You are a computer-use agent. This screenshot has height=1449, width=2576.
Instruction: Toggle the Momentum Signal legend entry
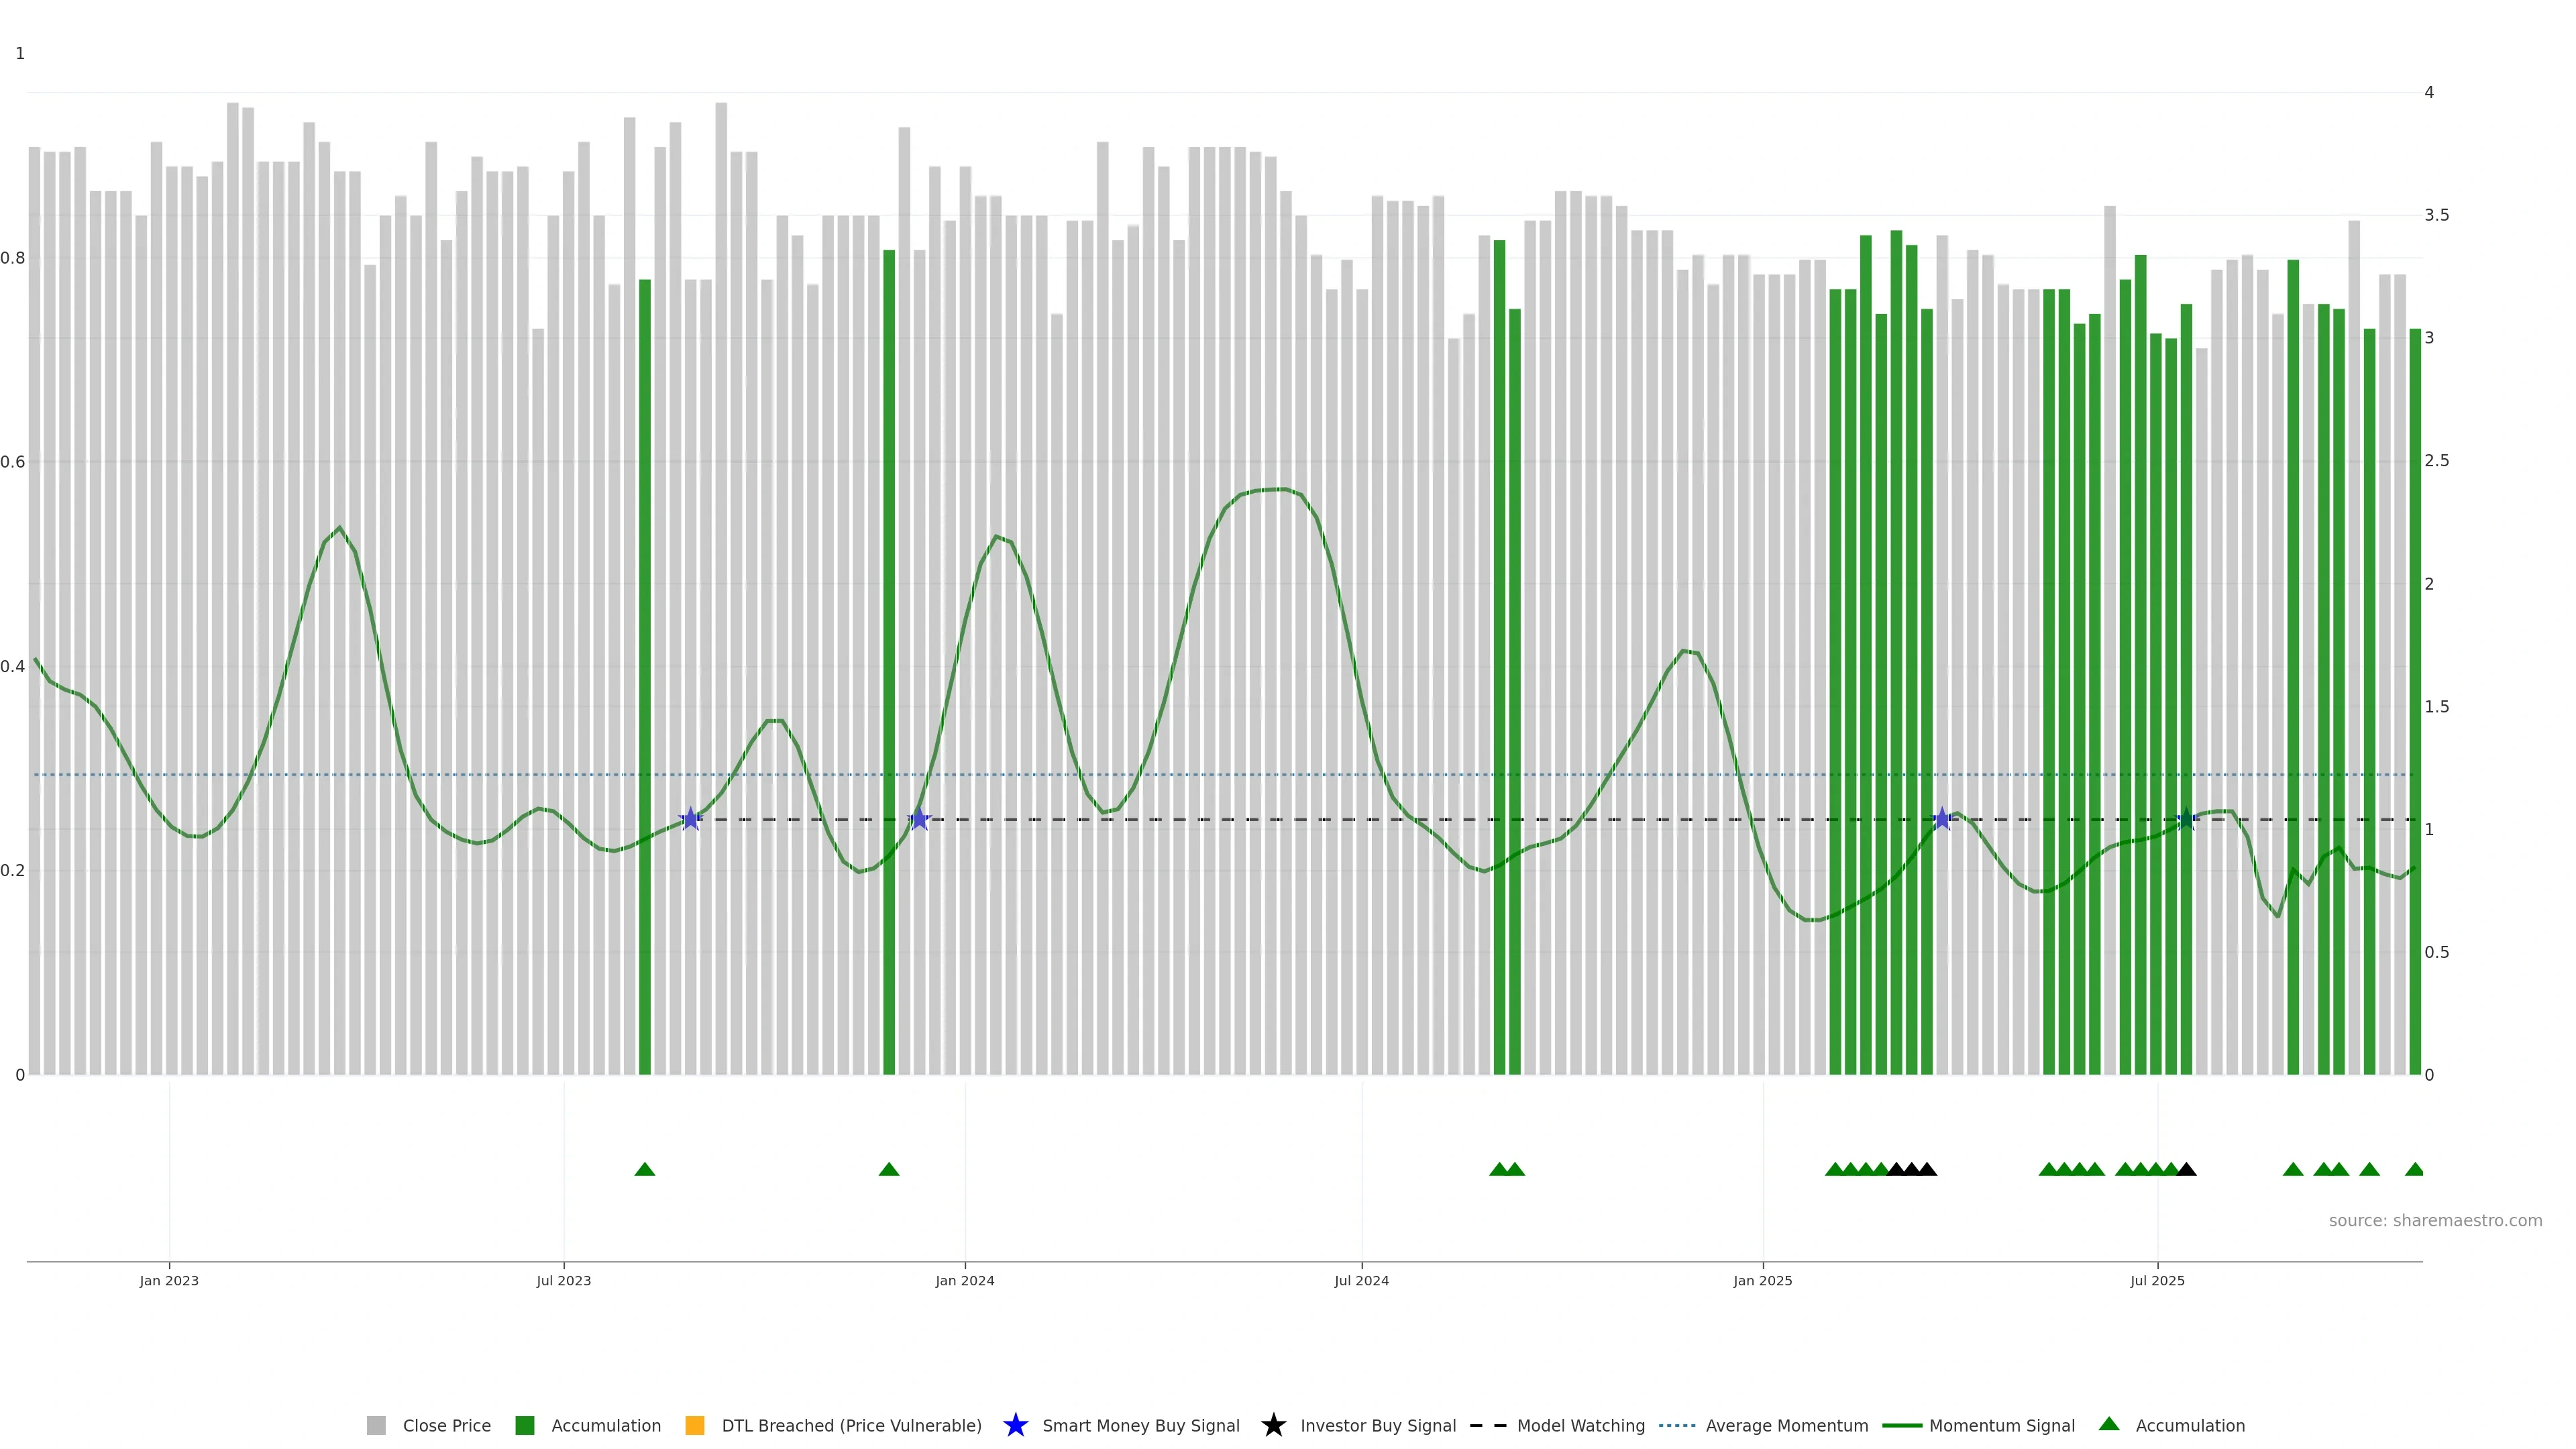point(2001,1425)
